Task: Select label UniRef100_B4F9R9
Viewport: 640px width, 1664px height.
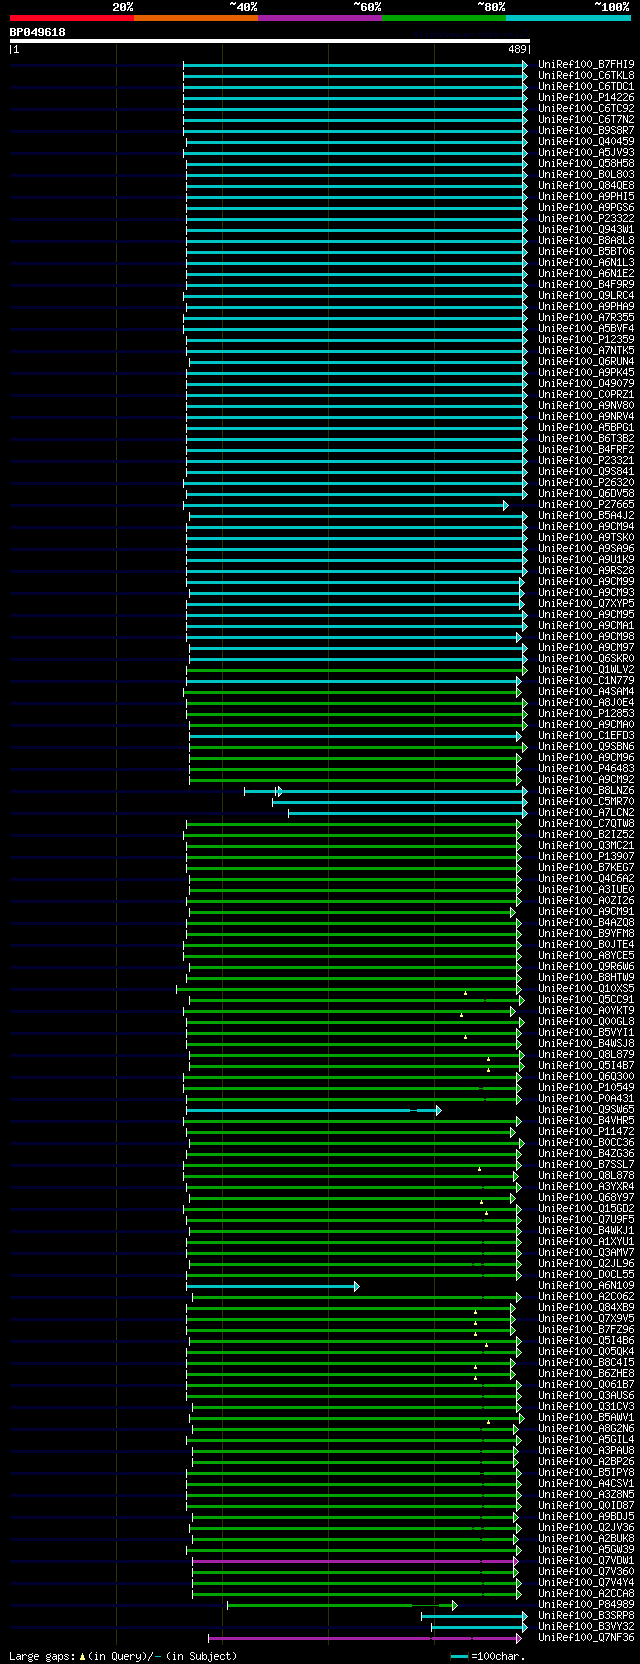Action: pos(586,284)
